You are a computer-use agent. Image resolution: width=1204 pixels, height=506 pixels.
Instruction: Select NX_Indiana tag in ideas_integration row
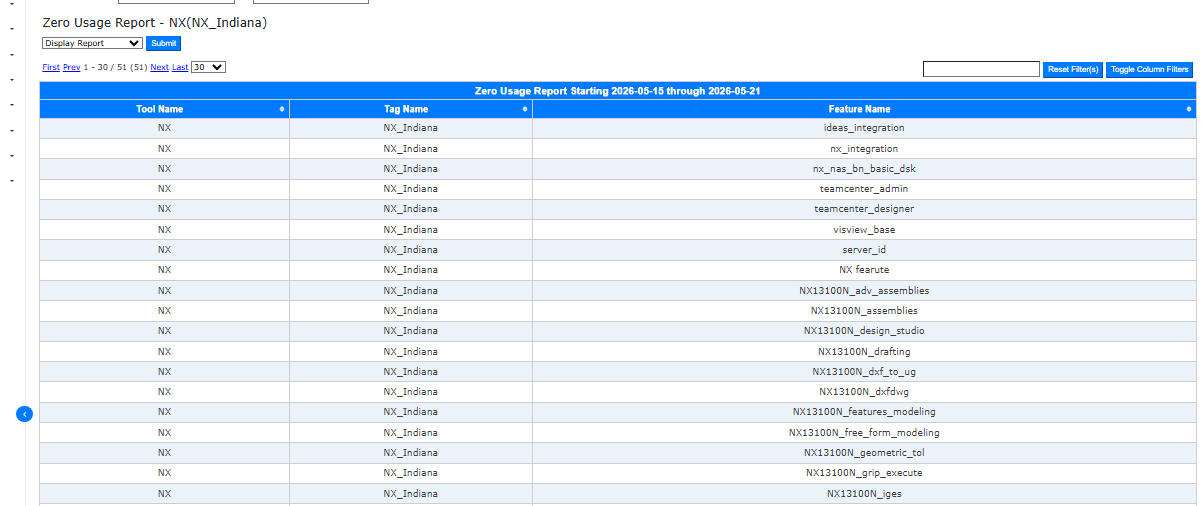(410, 128)
